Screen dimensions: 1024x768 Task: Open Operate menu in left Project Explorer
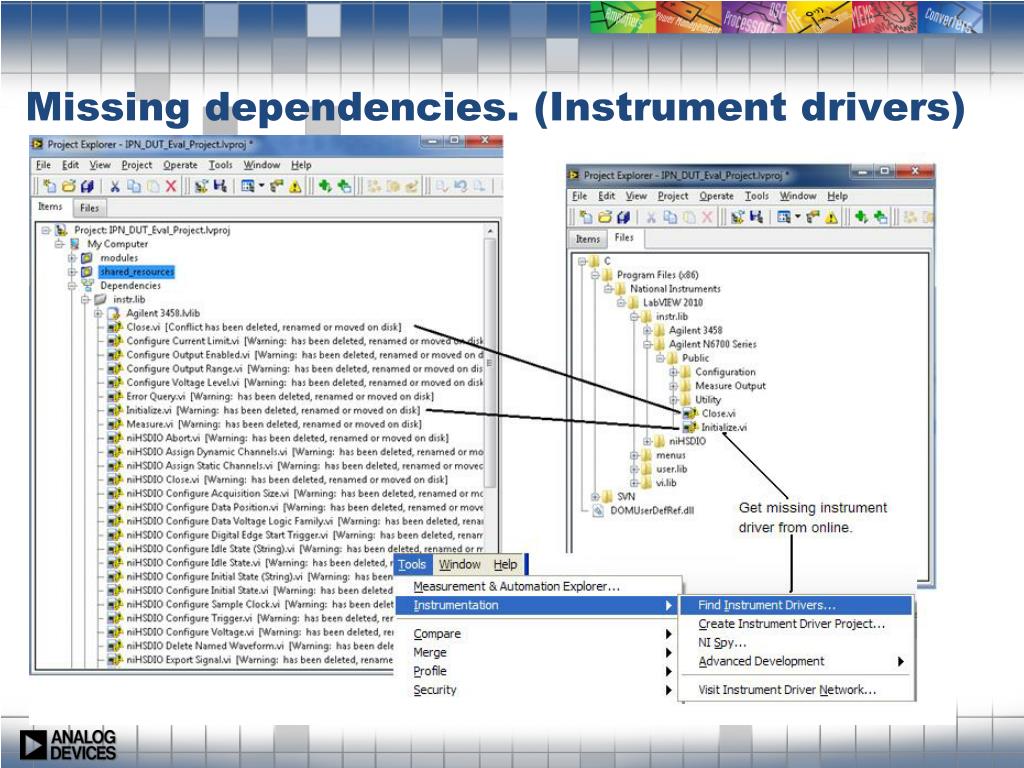pyautogui.click(x=180, y=165)
